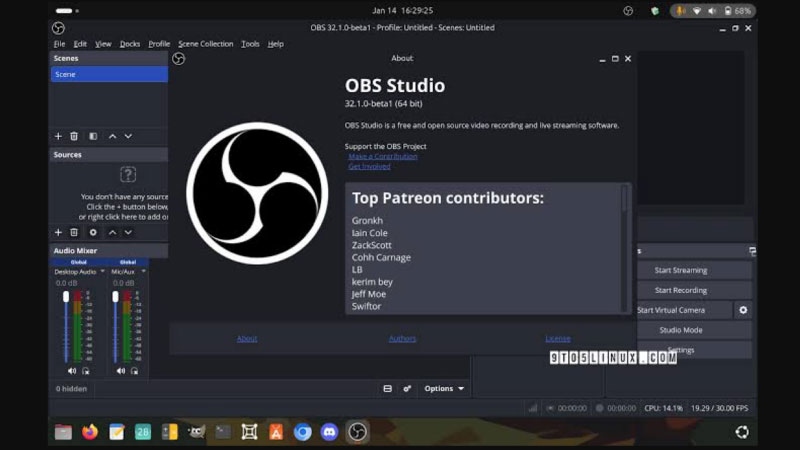Remove source using the Sources trash icon
The width and height of the screenshot is (800, 450).
tap(74, 232)
